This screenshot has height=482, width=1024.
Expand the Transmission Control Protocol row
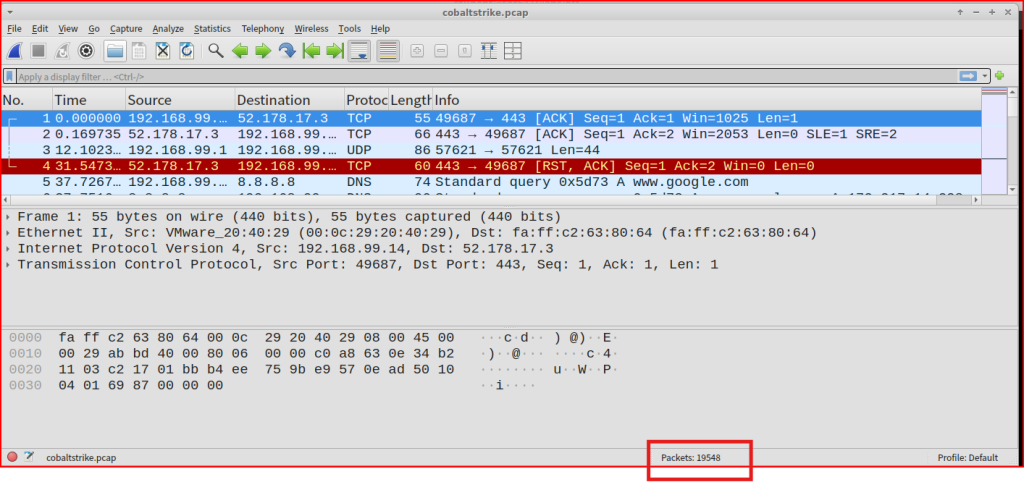tap(9, 265)
